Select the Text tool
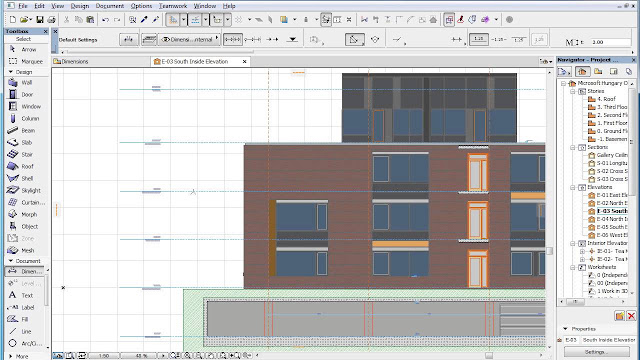This screenshot has height=360, width=640. pos(27,295)
